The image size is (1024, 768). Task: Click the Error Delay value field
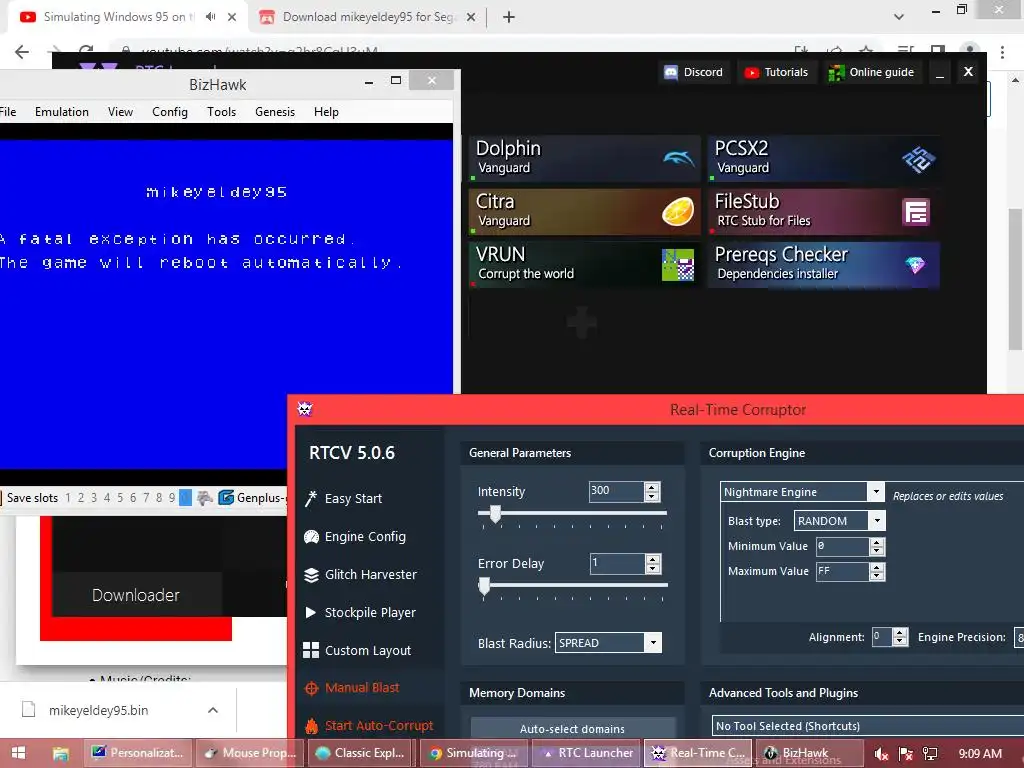(x=616, y=563)
